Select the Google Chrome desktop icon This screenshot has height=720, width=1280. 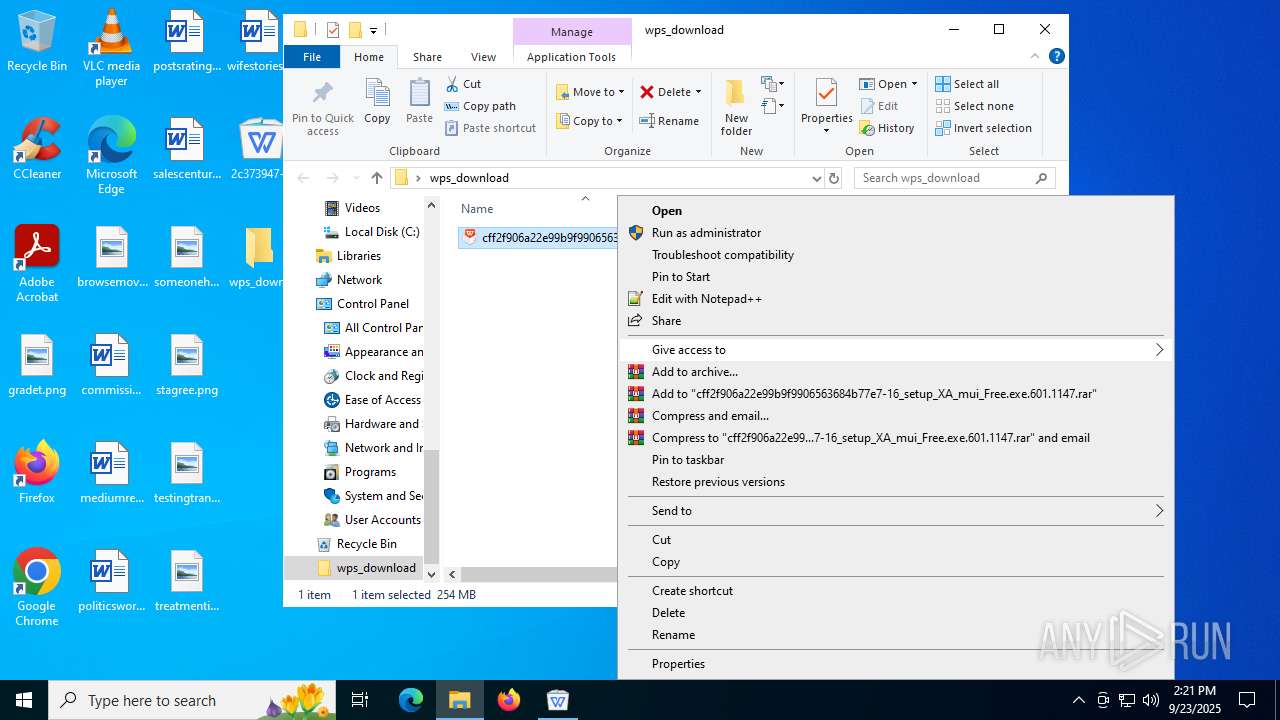37,588
